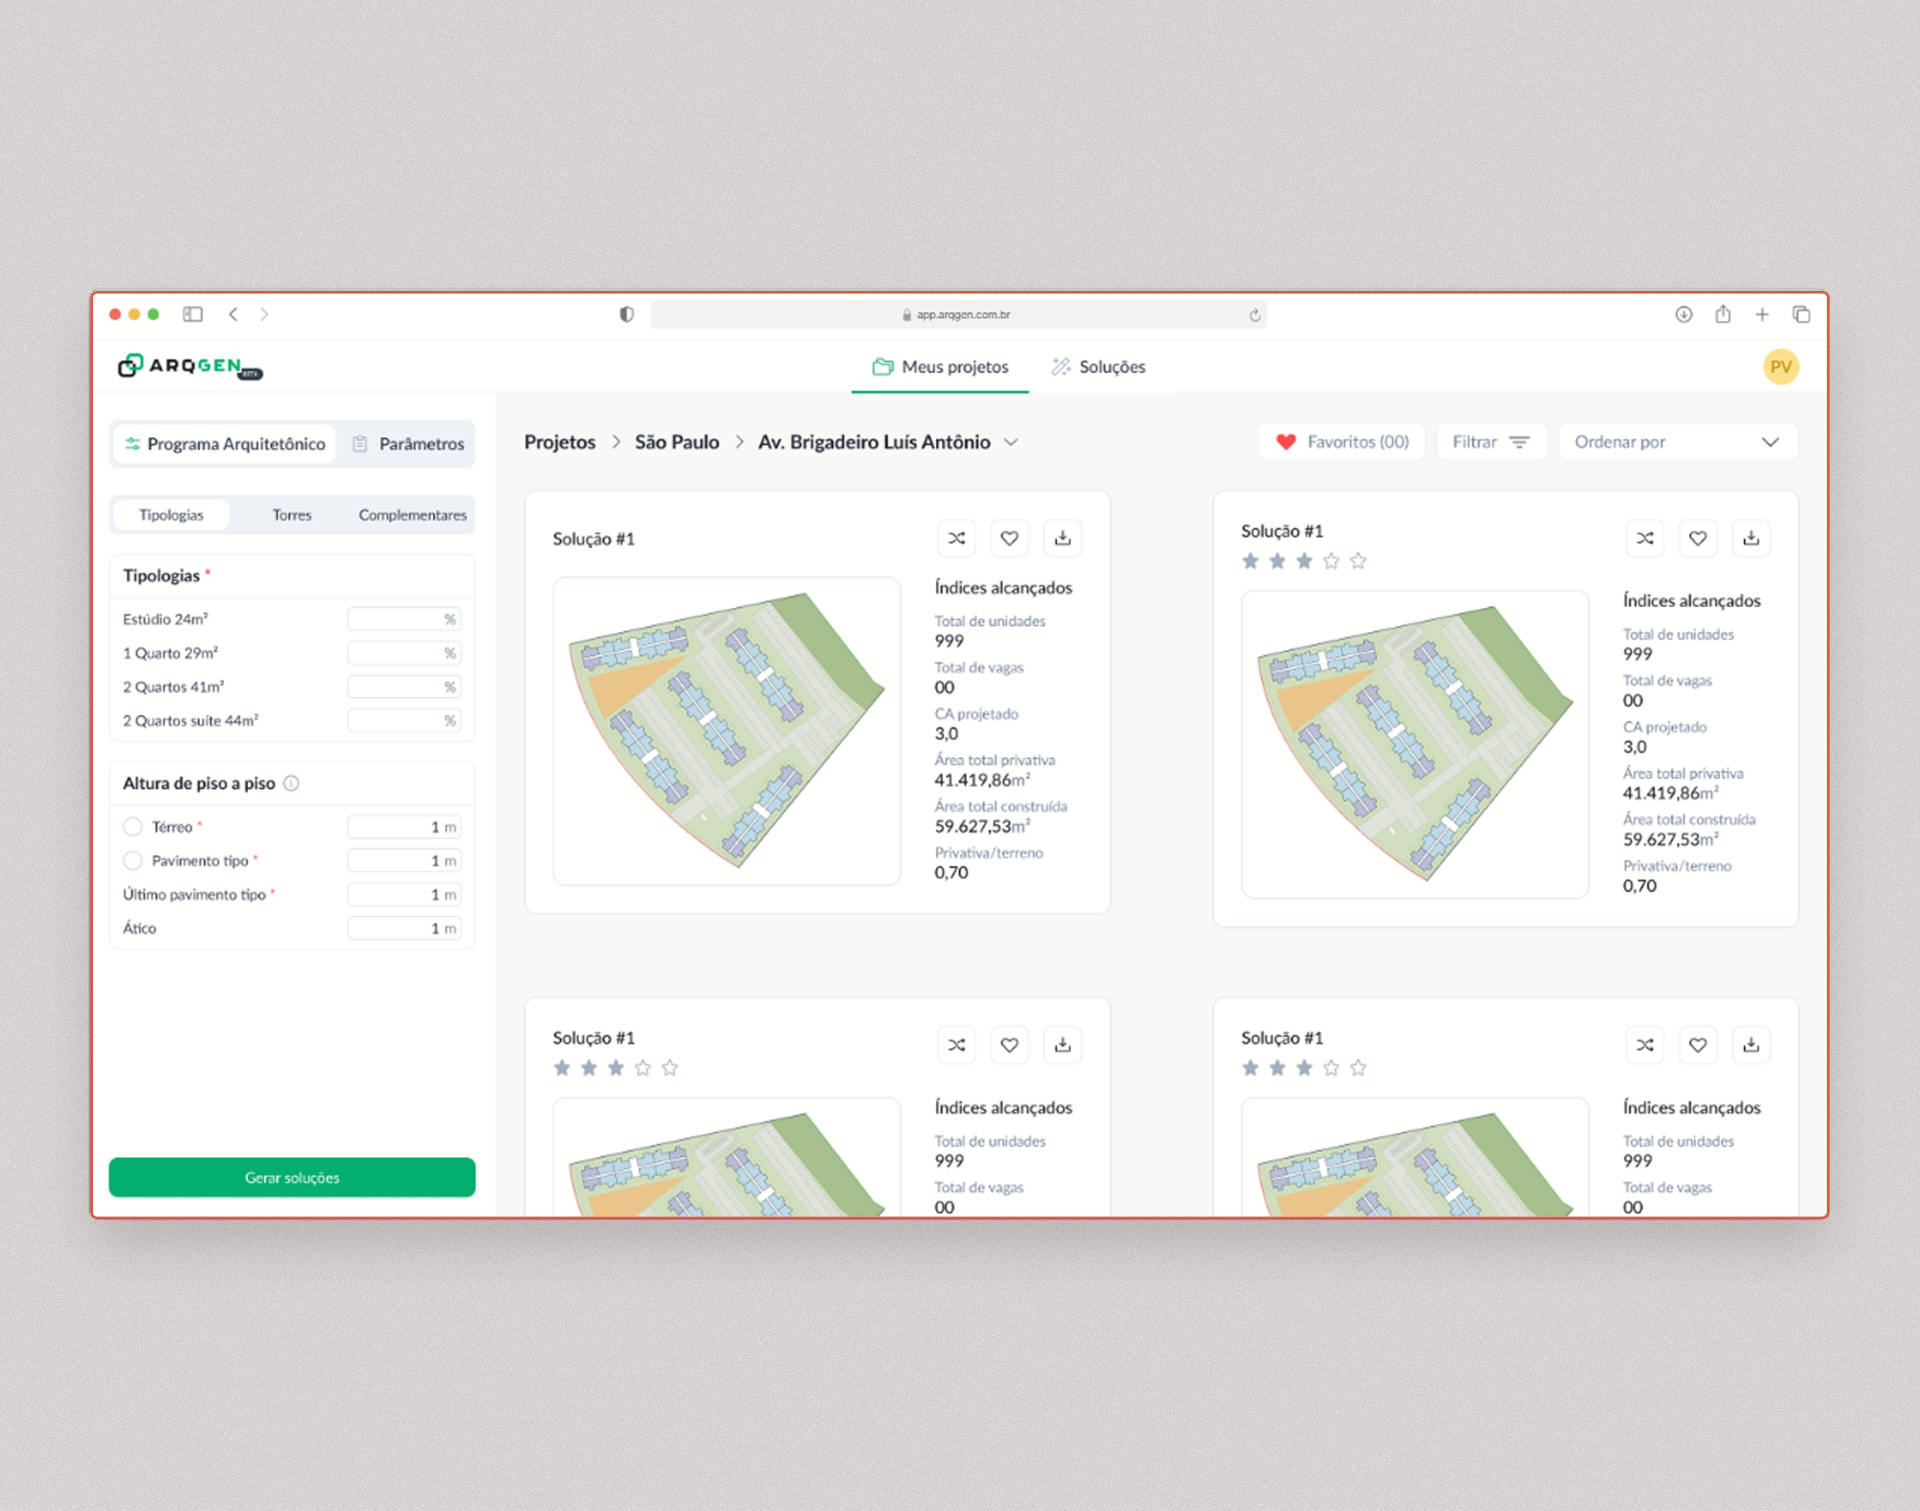The height and width of the screenshot is (1511, 1920).
Task: Click 2 Quartos 41m² percentage field
Action: coord(404,687)
